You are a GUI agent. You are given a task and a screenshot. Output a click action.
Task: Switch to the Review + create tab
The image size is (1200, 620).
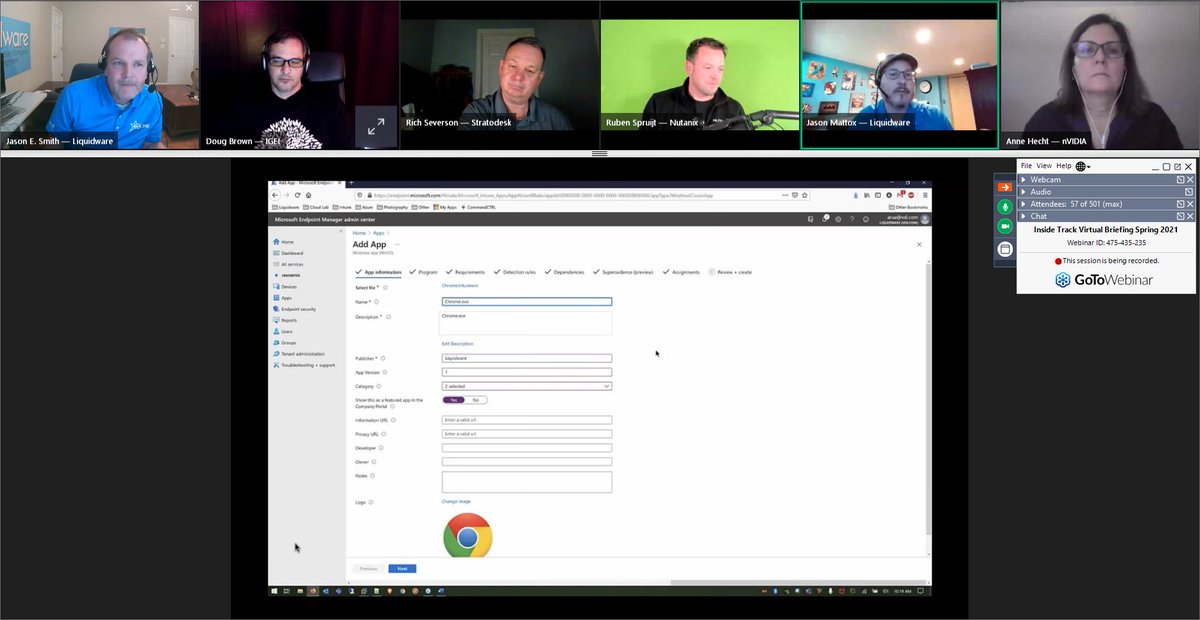pos(730,272)
